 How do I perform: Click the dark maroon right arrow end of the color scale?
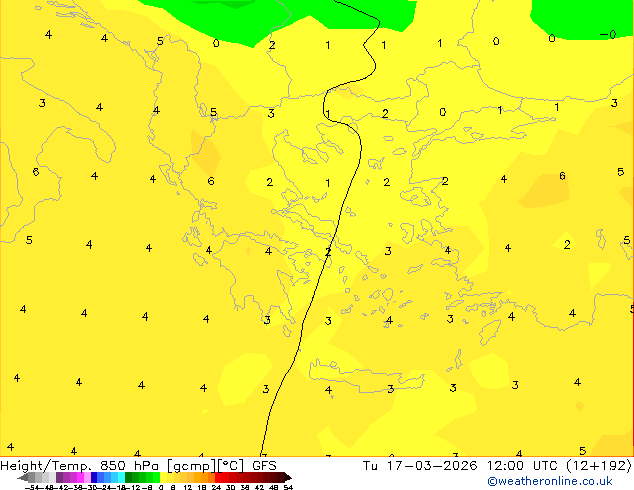287,478
